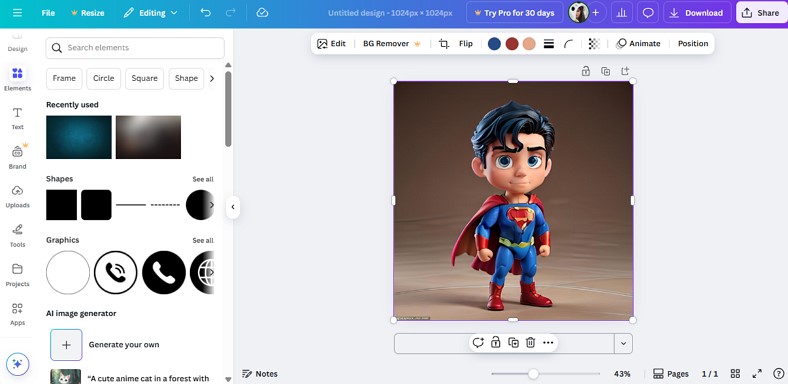Click Generate your own plus tile
This screenshot has height=384, width=788.
pyautogui.click(x=66, y=345)
